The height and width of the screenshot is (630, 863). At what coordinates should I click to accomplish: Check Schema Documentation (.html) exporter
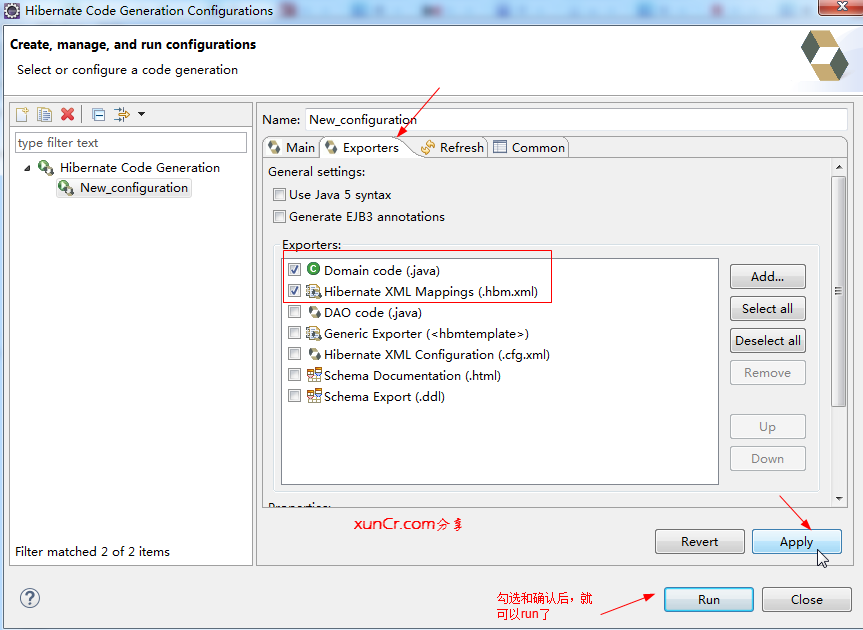coord(294,375)
